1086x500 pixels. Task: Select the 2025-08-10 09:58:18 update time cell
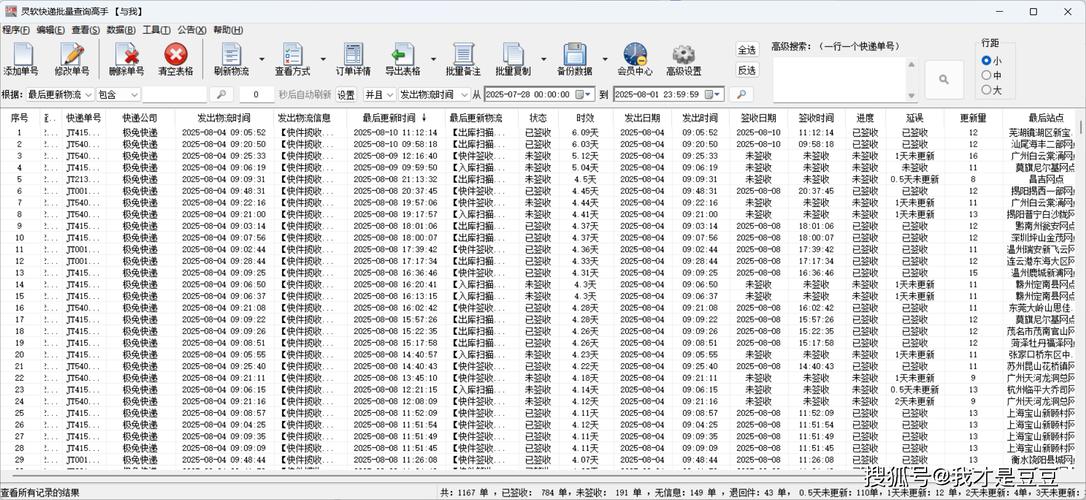(x=395, y=145)
